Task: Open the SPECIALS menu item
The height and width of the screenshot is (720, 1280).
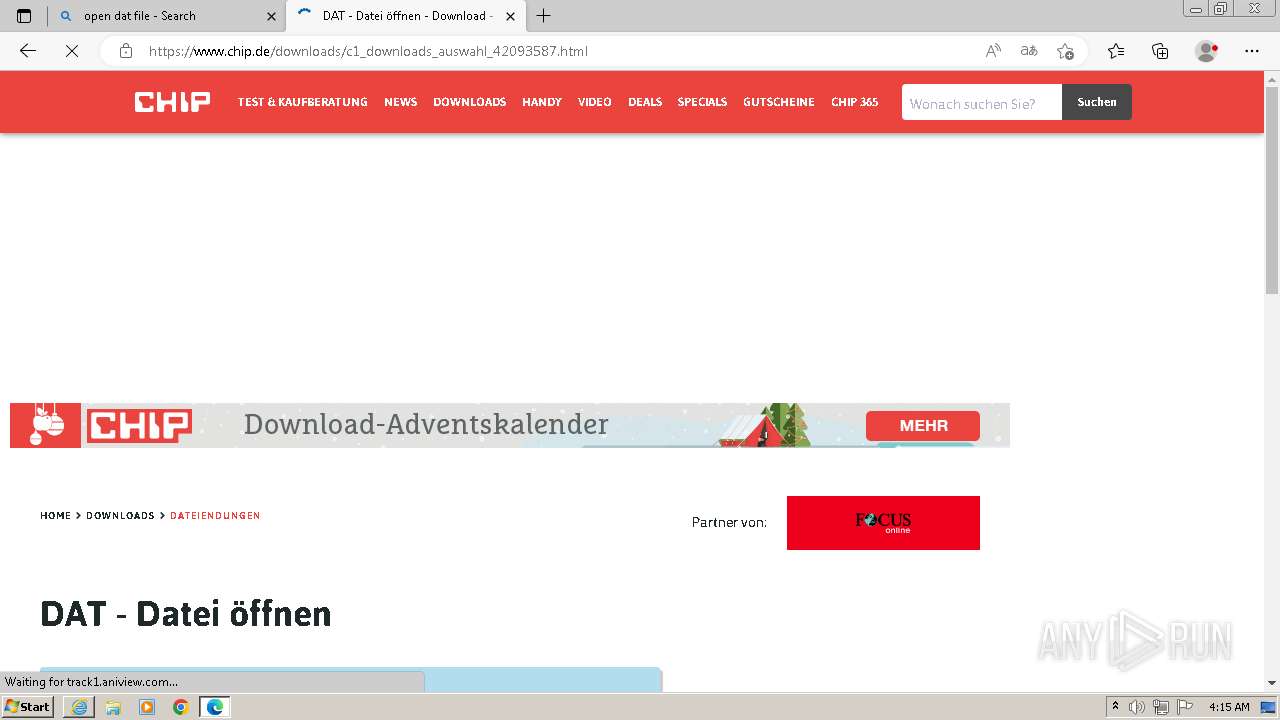Action: 702,102
